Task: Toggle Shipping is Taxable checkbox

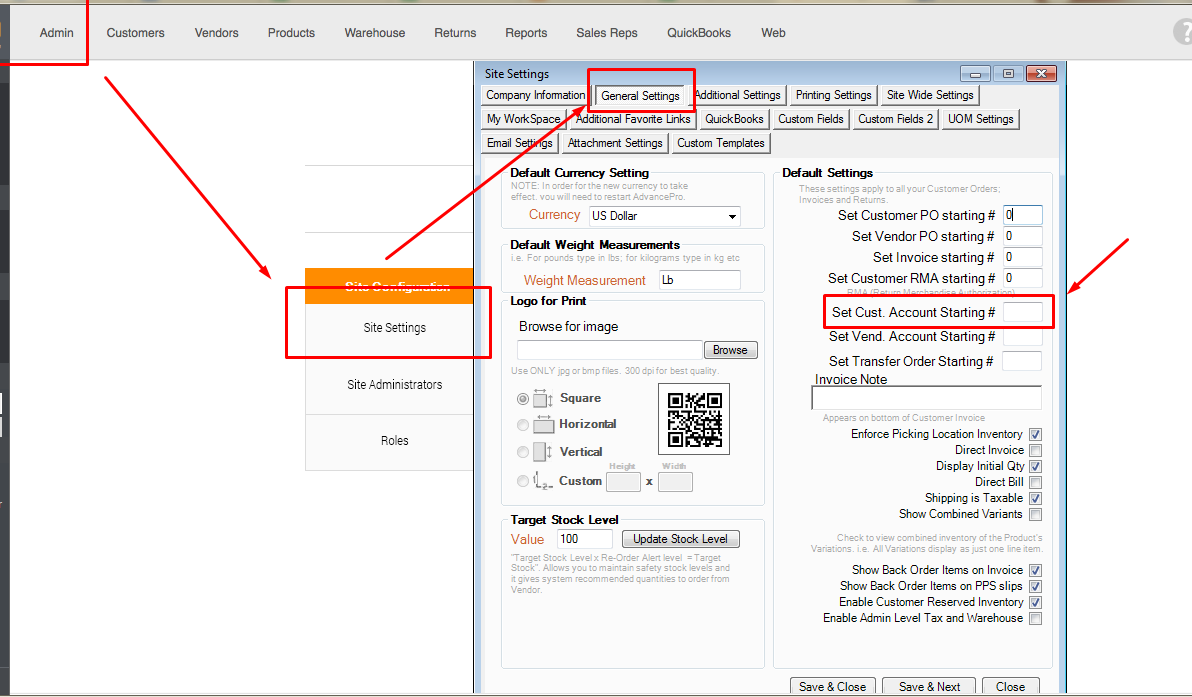Action: click(1035, 498)
